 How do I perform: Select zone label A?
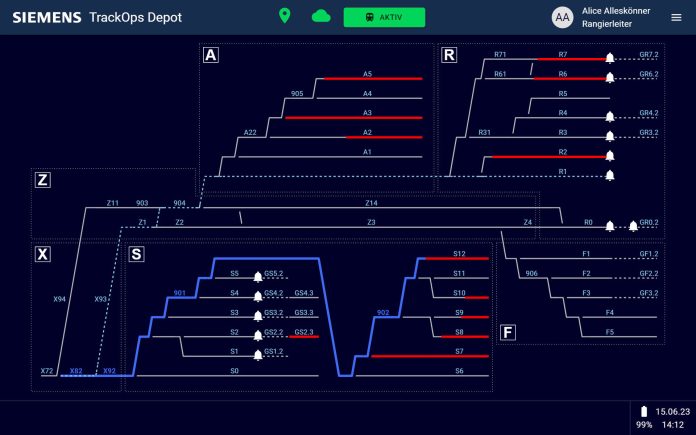[x=211, y=55]
